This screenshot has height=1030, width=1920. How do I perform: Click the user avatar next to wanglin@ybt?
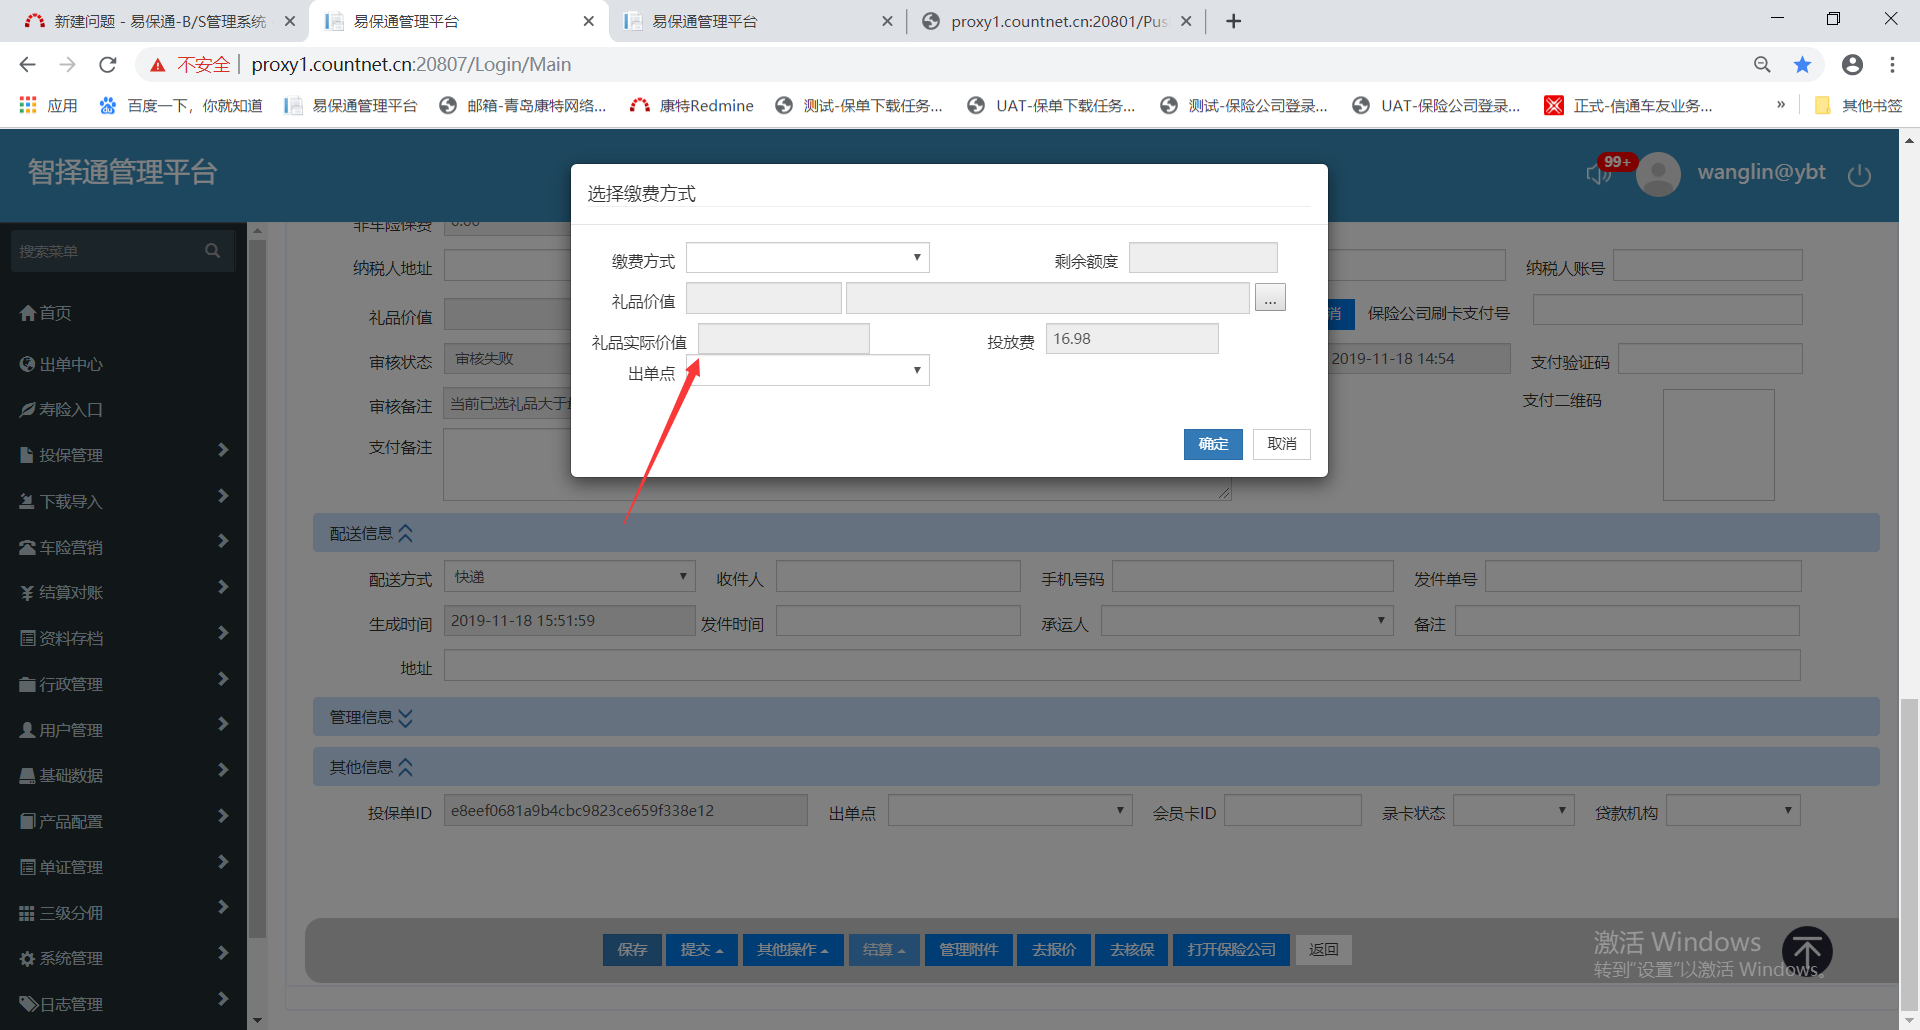click(1659, 174)
